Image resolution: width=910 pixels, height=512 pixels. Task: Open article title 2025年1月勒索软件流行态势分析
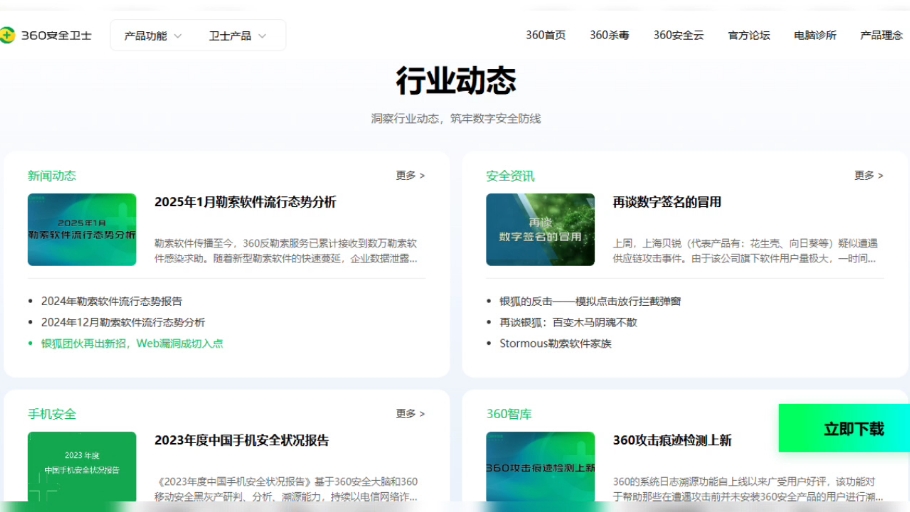(245, 202)
